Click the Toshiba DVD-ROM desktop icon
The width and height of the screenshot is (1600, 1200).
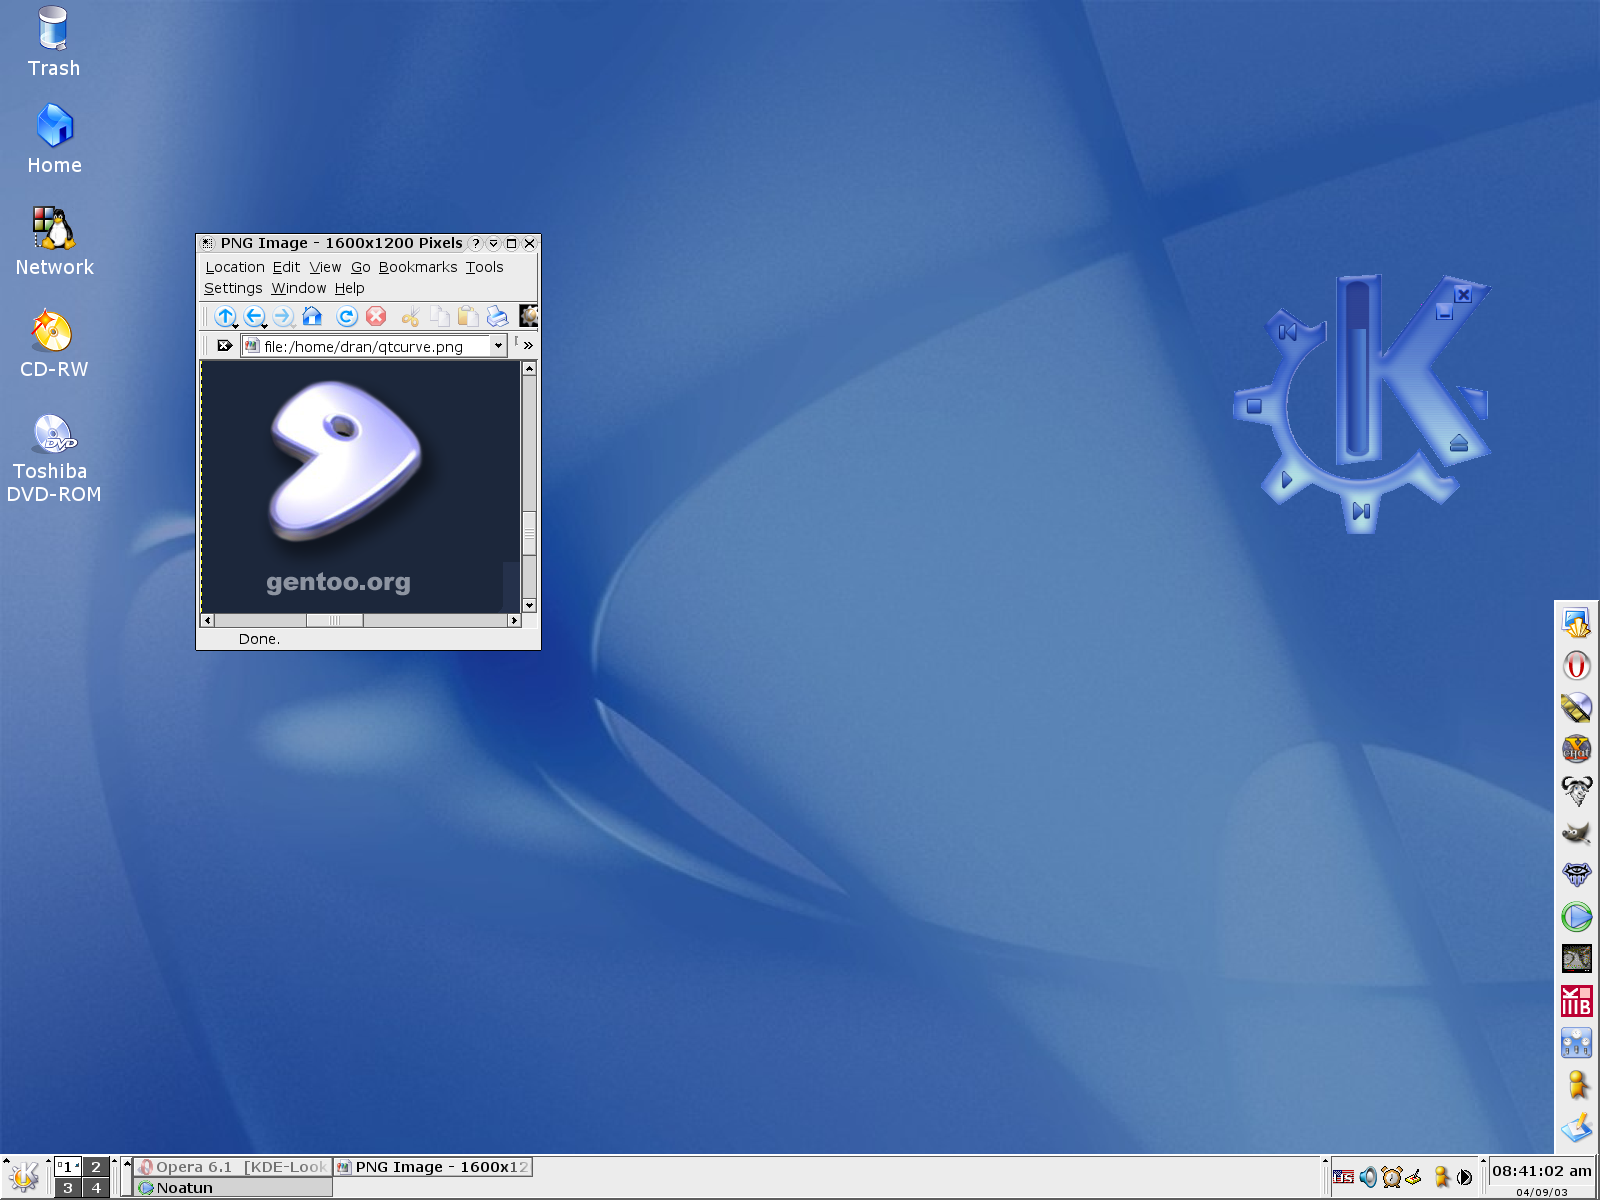[x=53, y=460]
